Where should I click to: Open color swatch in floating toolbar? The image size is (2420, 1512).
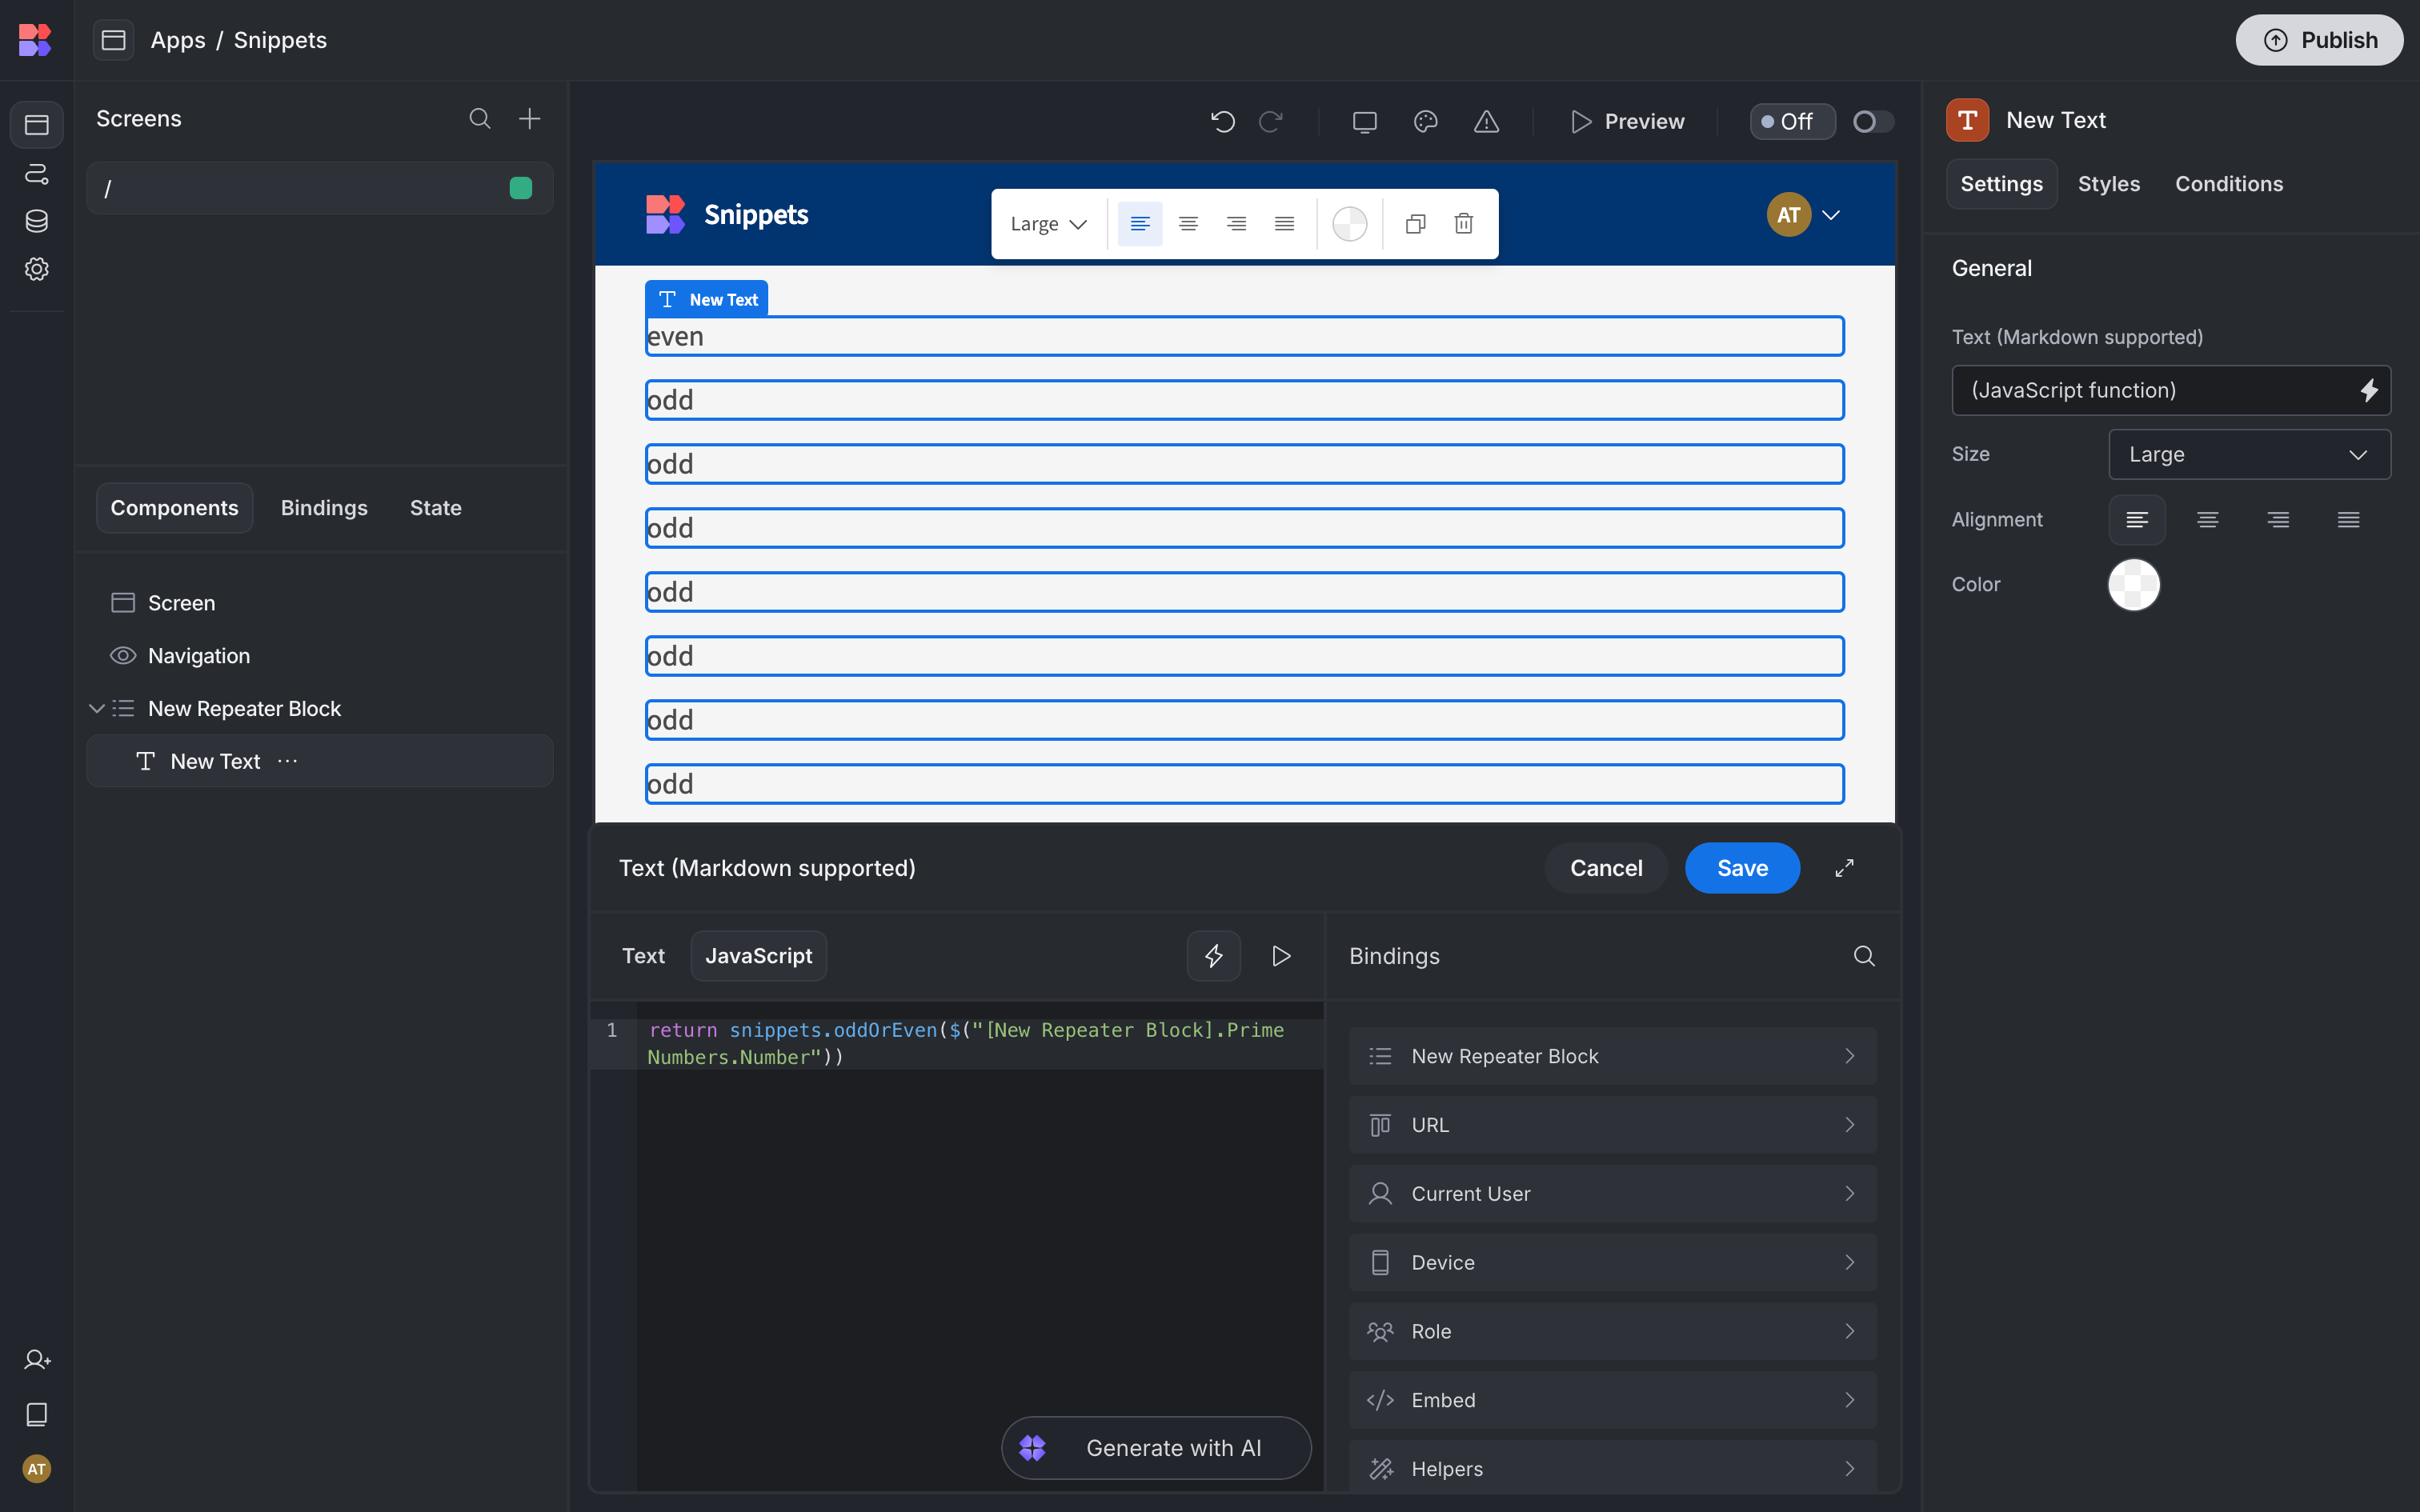pyautogui.click(x=1349, y=224)
